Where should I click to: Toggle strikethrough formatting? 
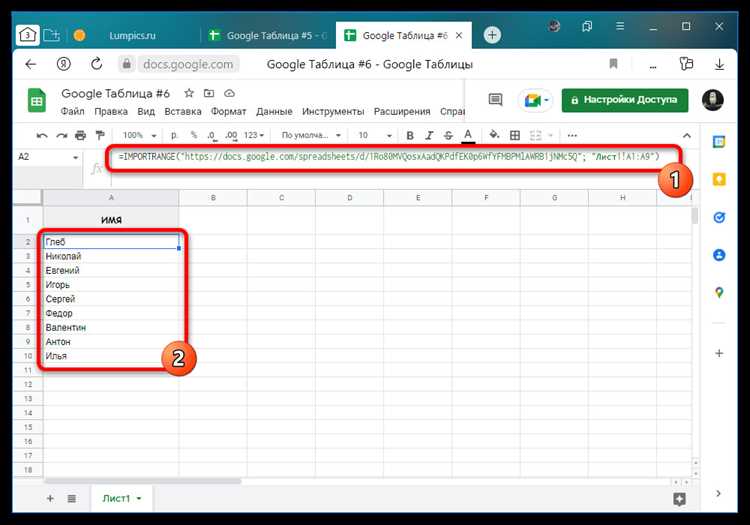pos(448,136)
